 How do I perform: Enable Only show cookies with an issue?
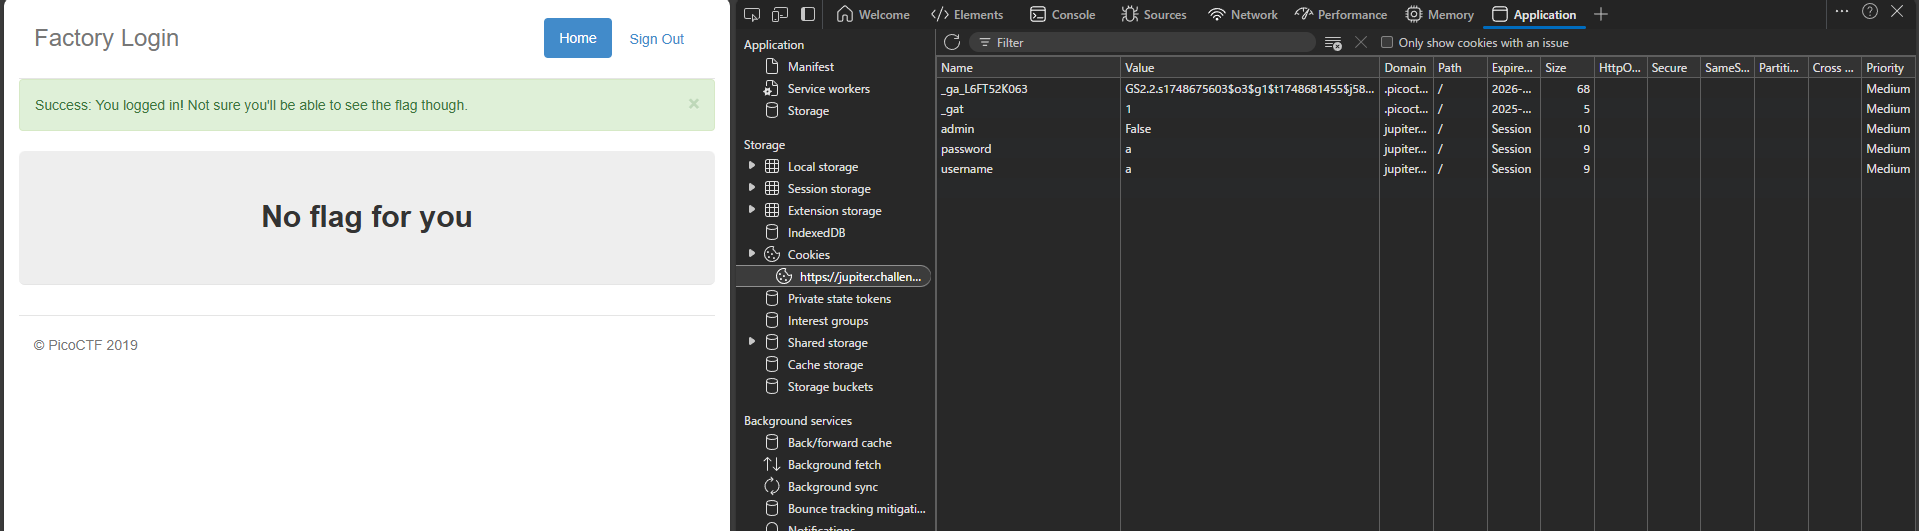1387,42
